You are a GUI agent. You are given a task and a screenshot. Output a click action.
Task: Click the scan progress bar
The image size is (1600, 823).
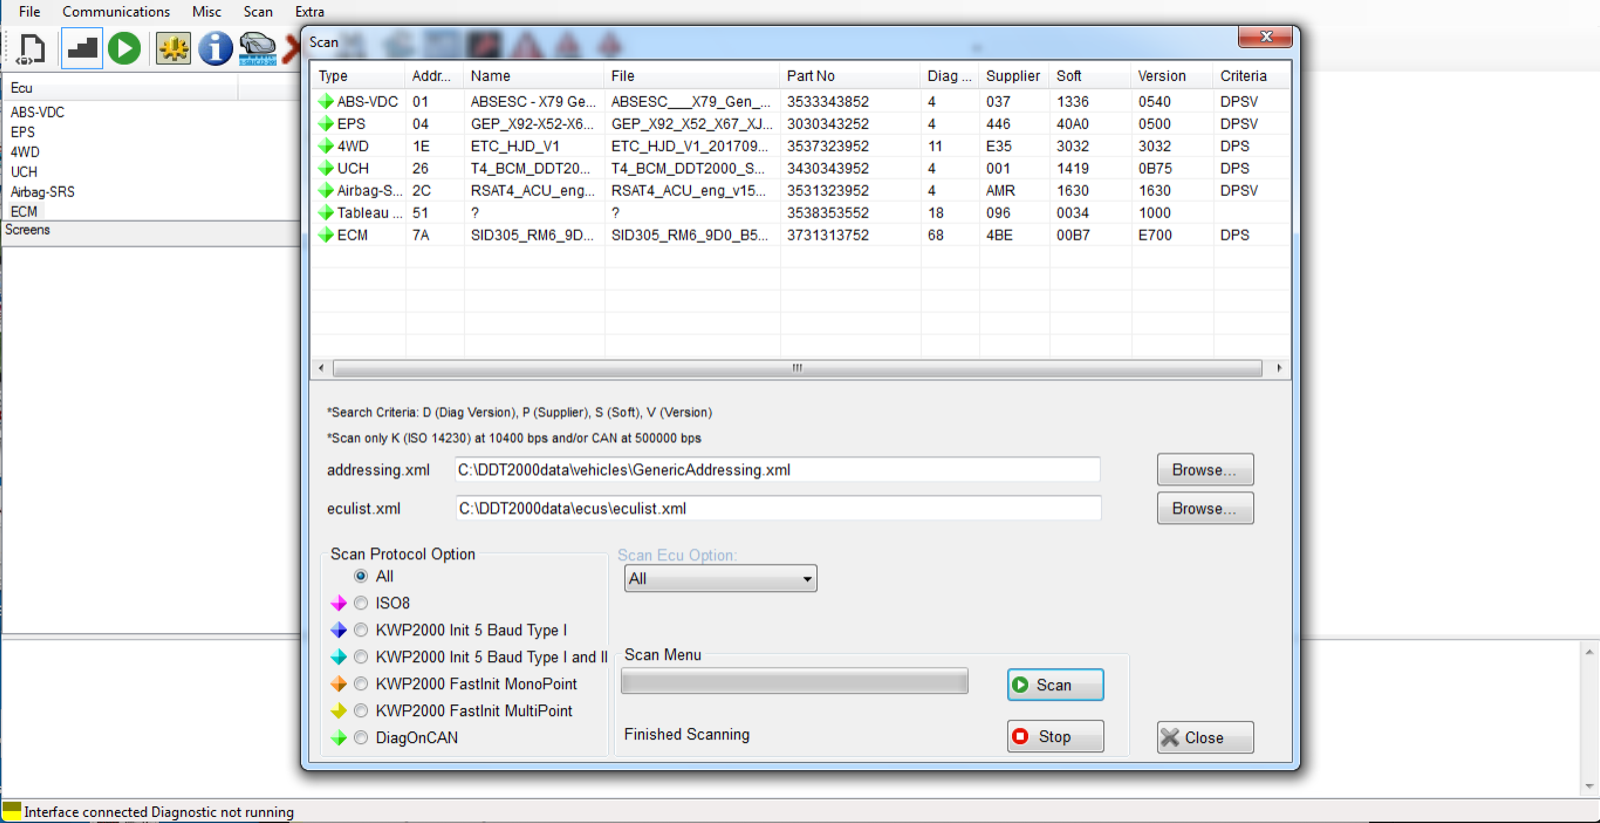click(794, 682)
